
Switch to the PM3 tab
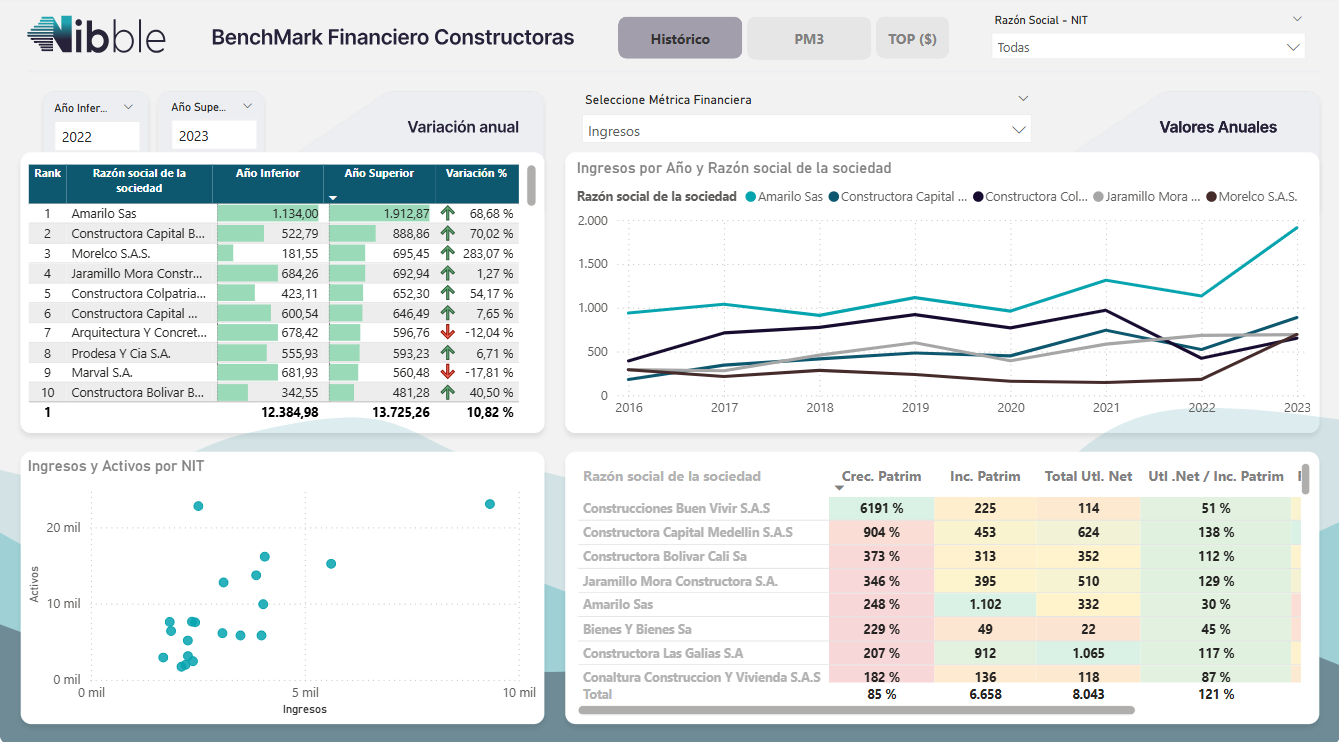pos(809,39)
